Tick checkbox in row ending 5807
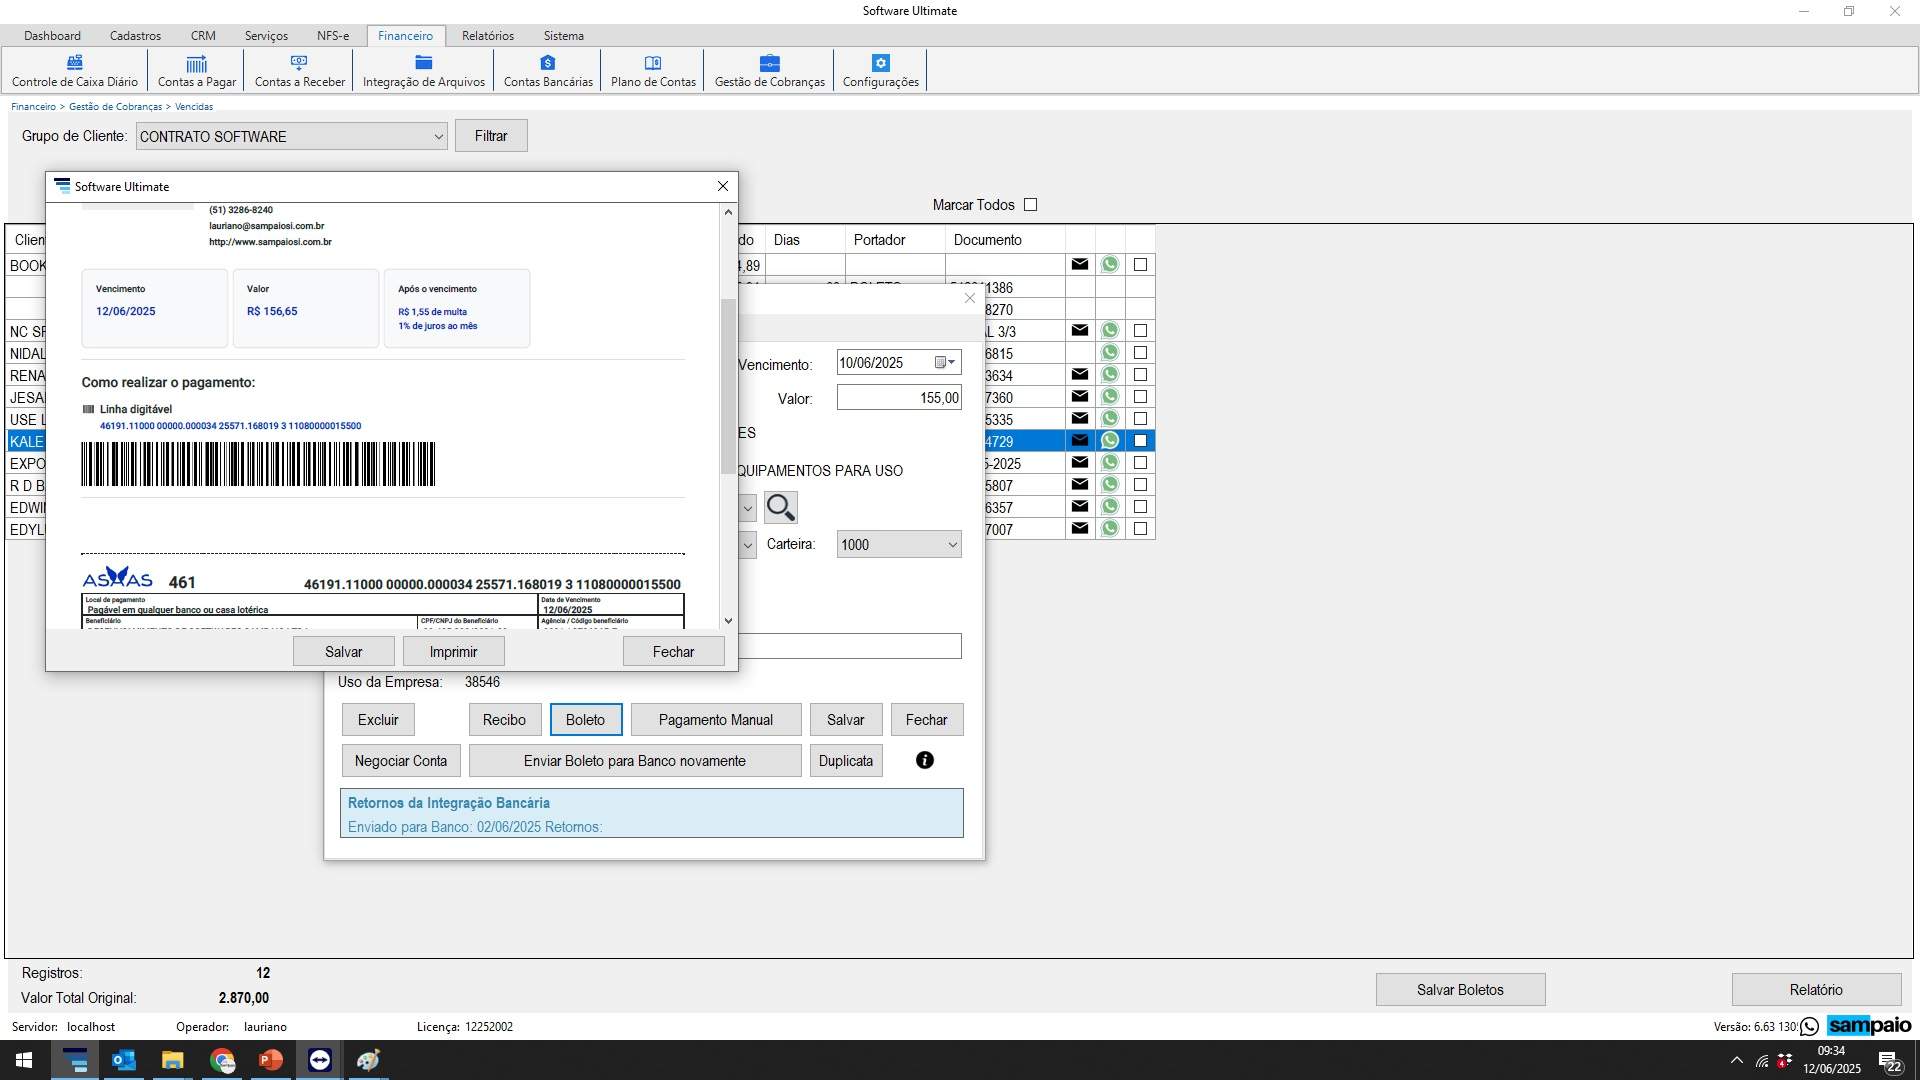The width and height of the screenshot is (1920, 1080). click(1141, 485)
